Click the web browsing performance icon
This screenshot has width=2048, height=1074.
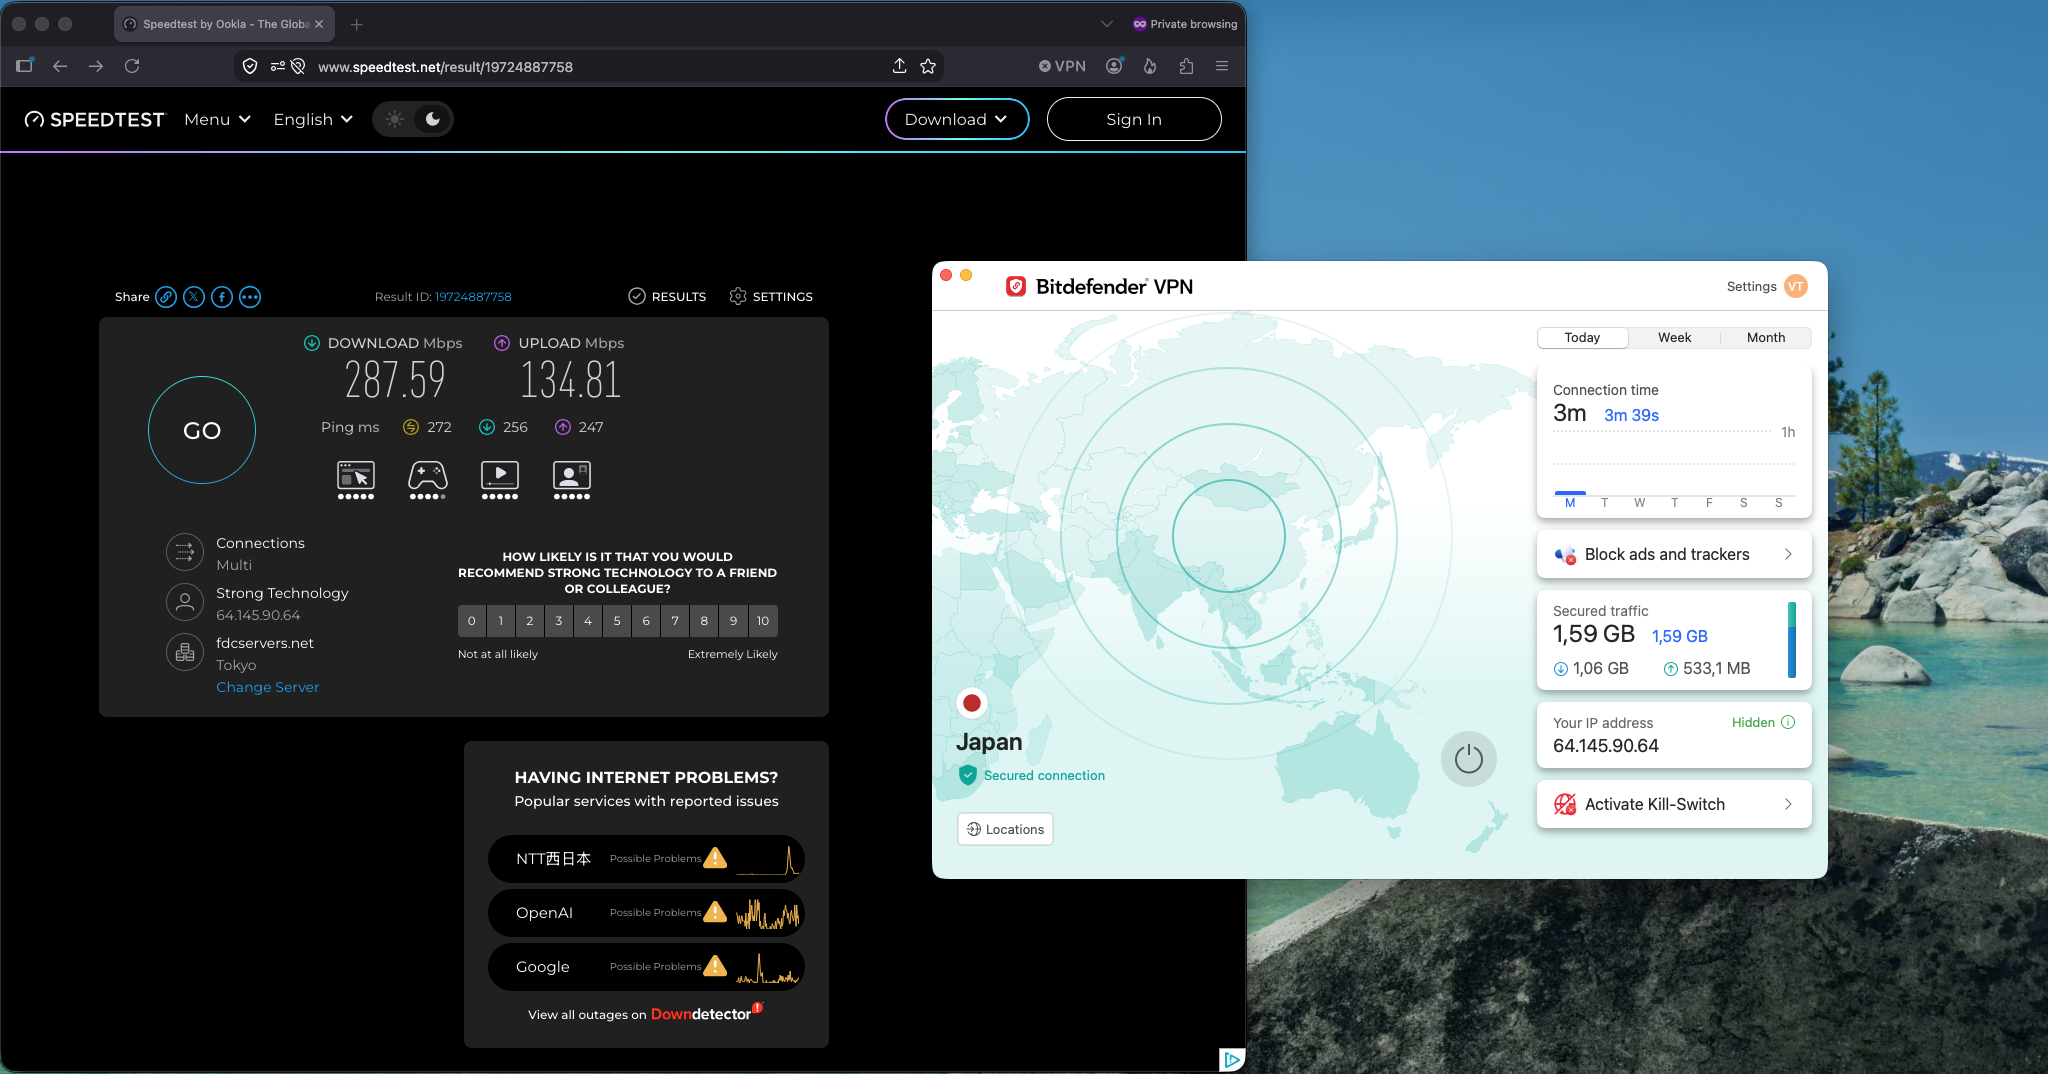click(356, 480)
